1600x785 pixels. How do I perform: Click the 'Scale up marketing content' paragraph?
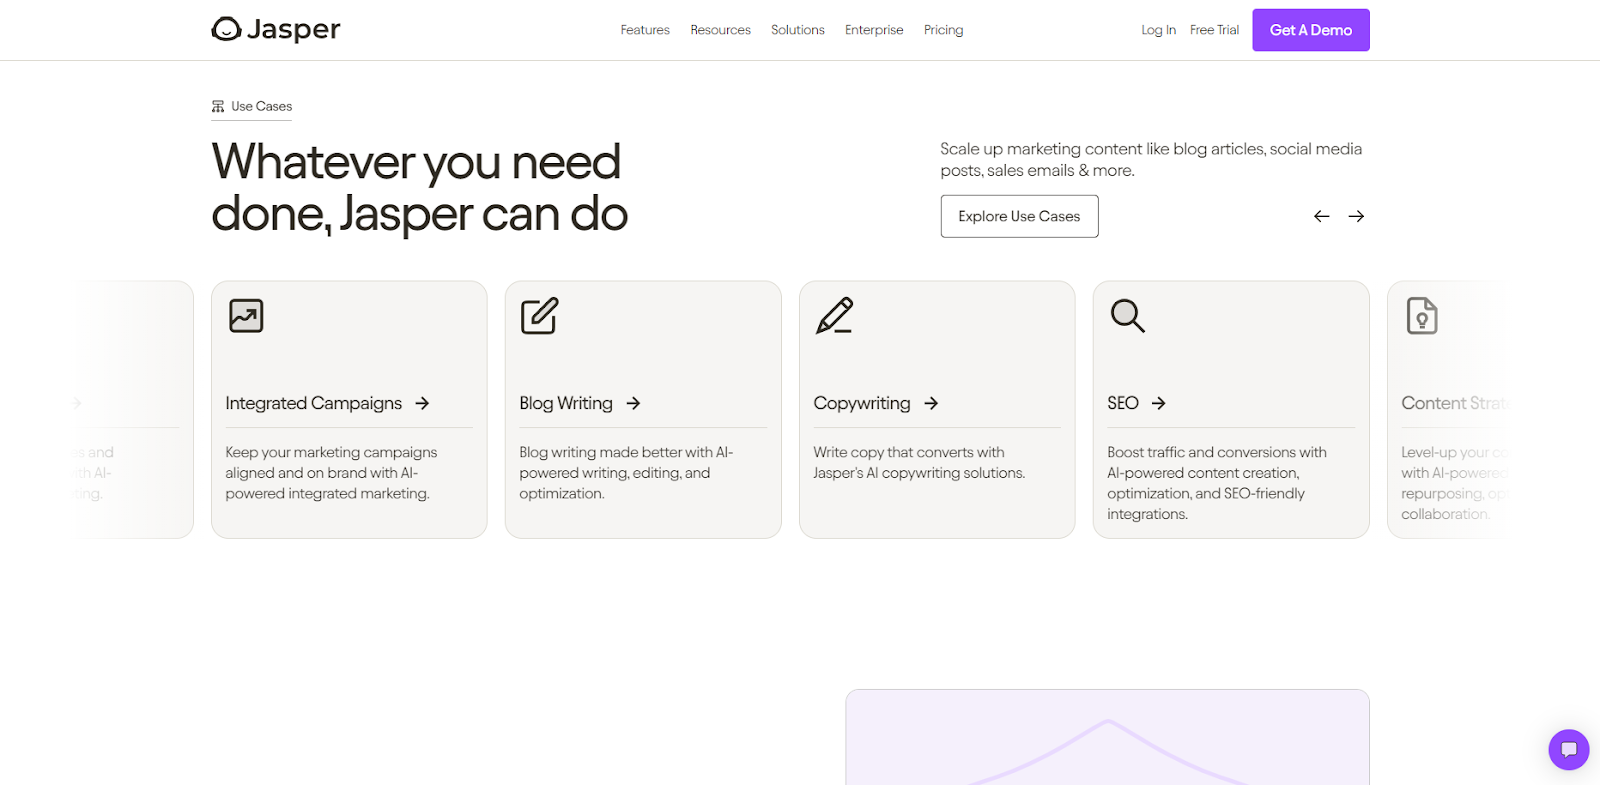[1151, 159]
